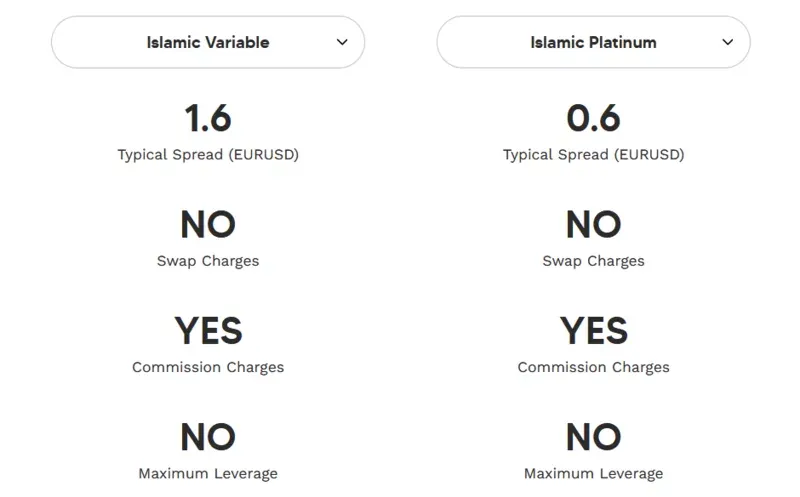Select the 1.6 typical spread value
The height and width of the screenshot is (497, 800).
coord(208,118)
